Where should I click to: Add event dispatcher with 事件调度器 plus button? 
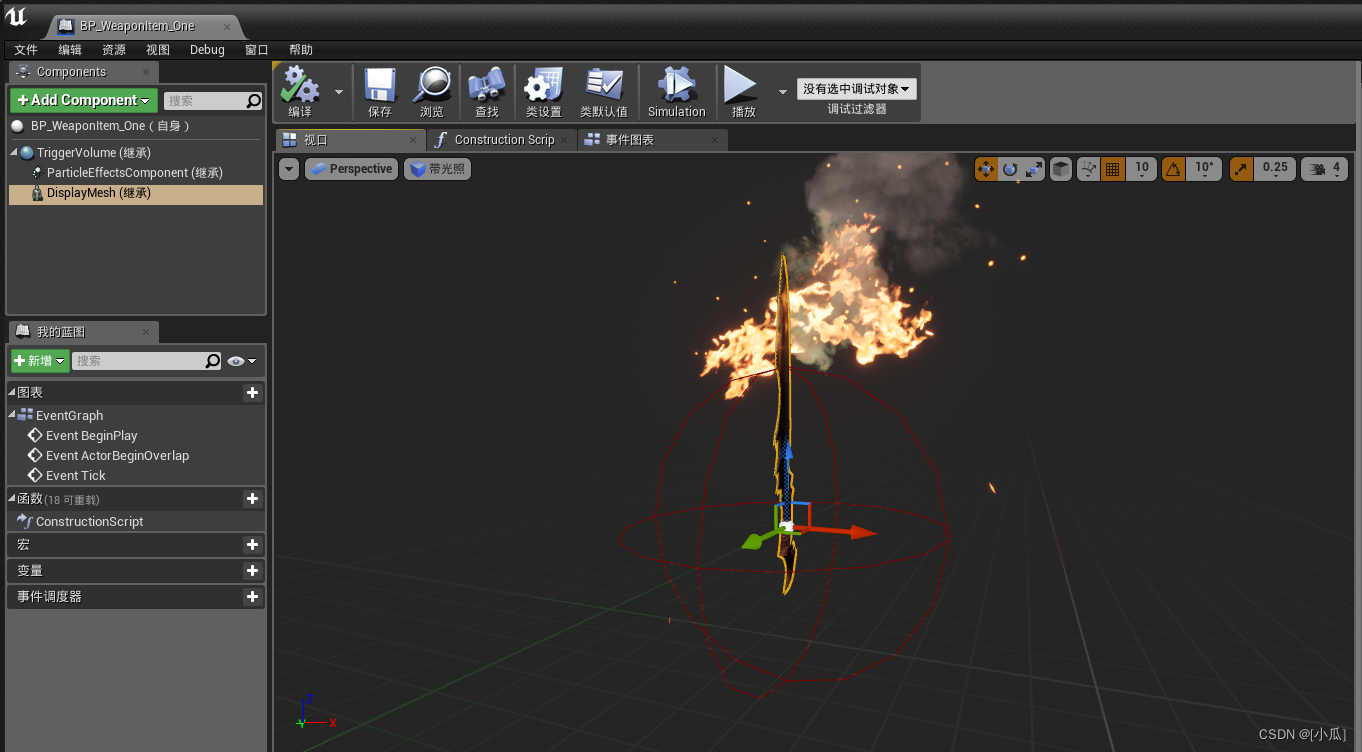click(x=252, y=597)
